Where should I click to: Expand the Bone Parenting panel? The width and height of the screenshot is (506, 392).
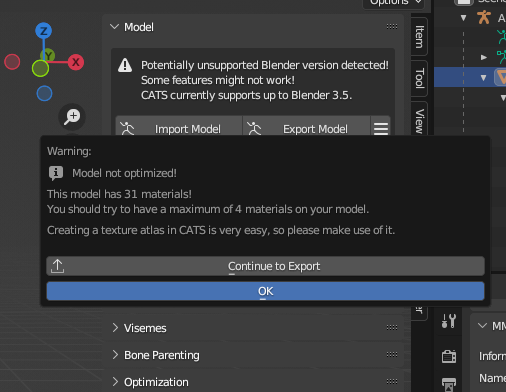(115, 355)
